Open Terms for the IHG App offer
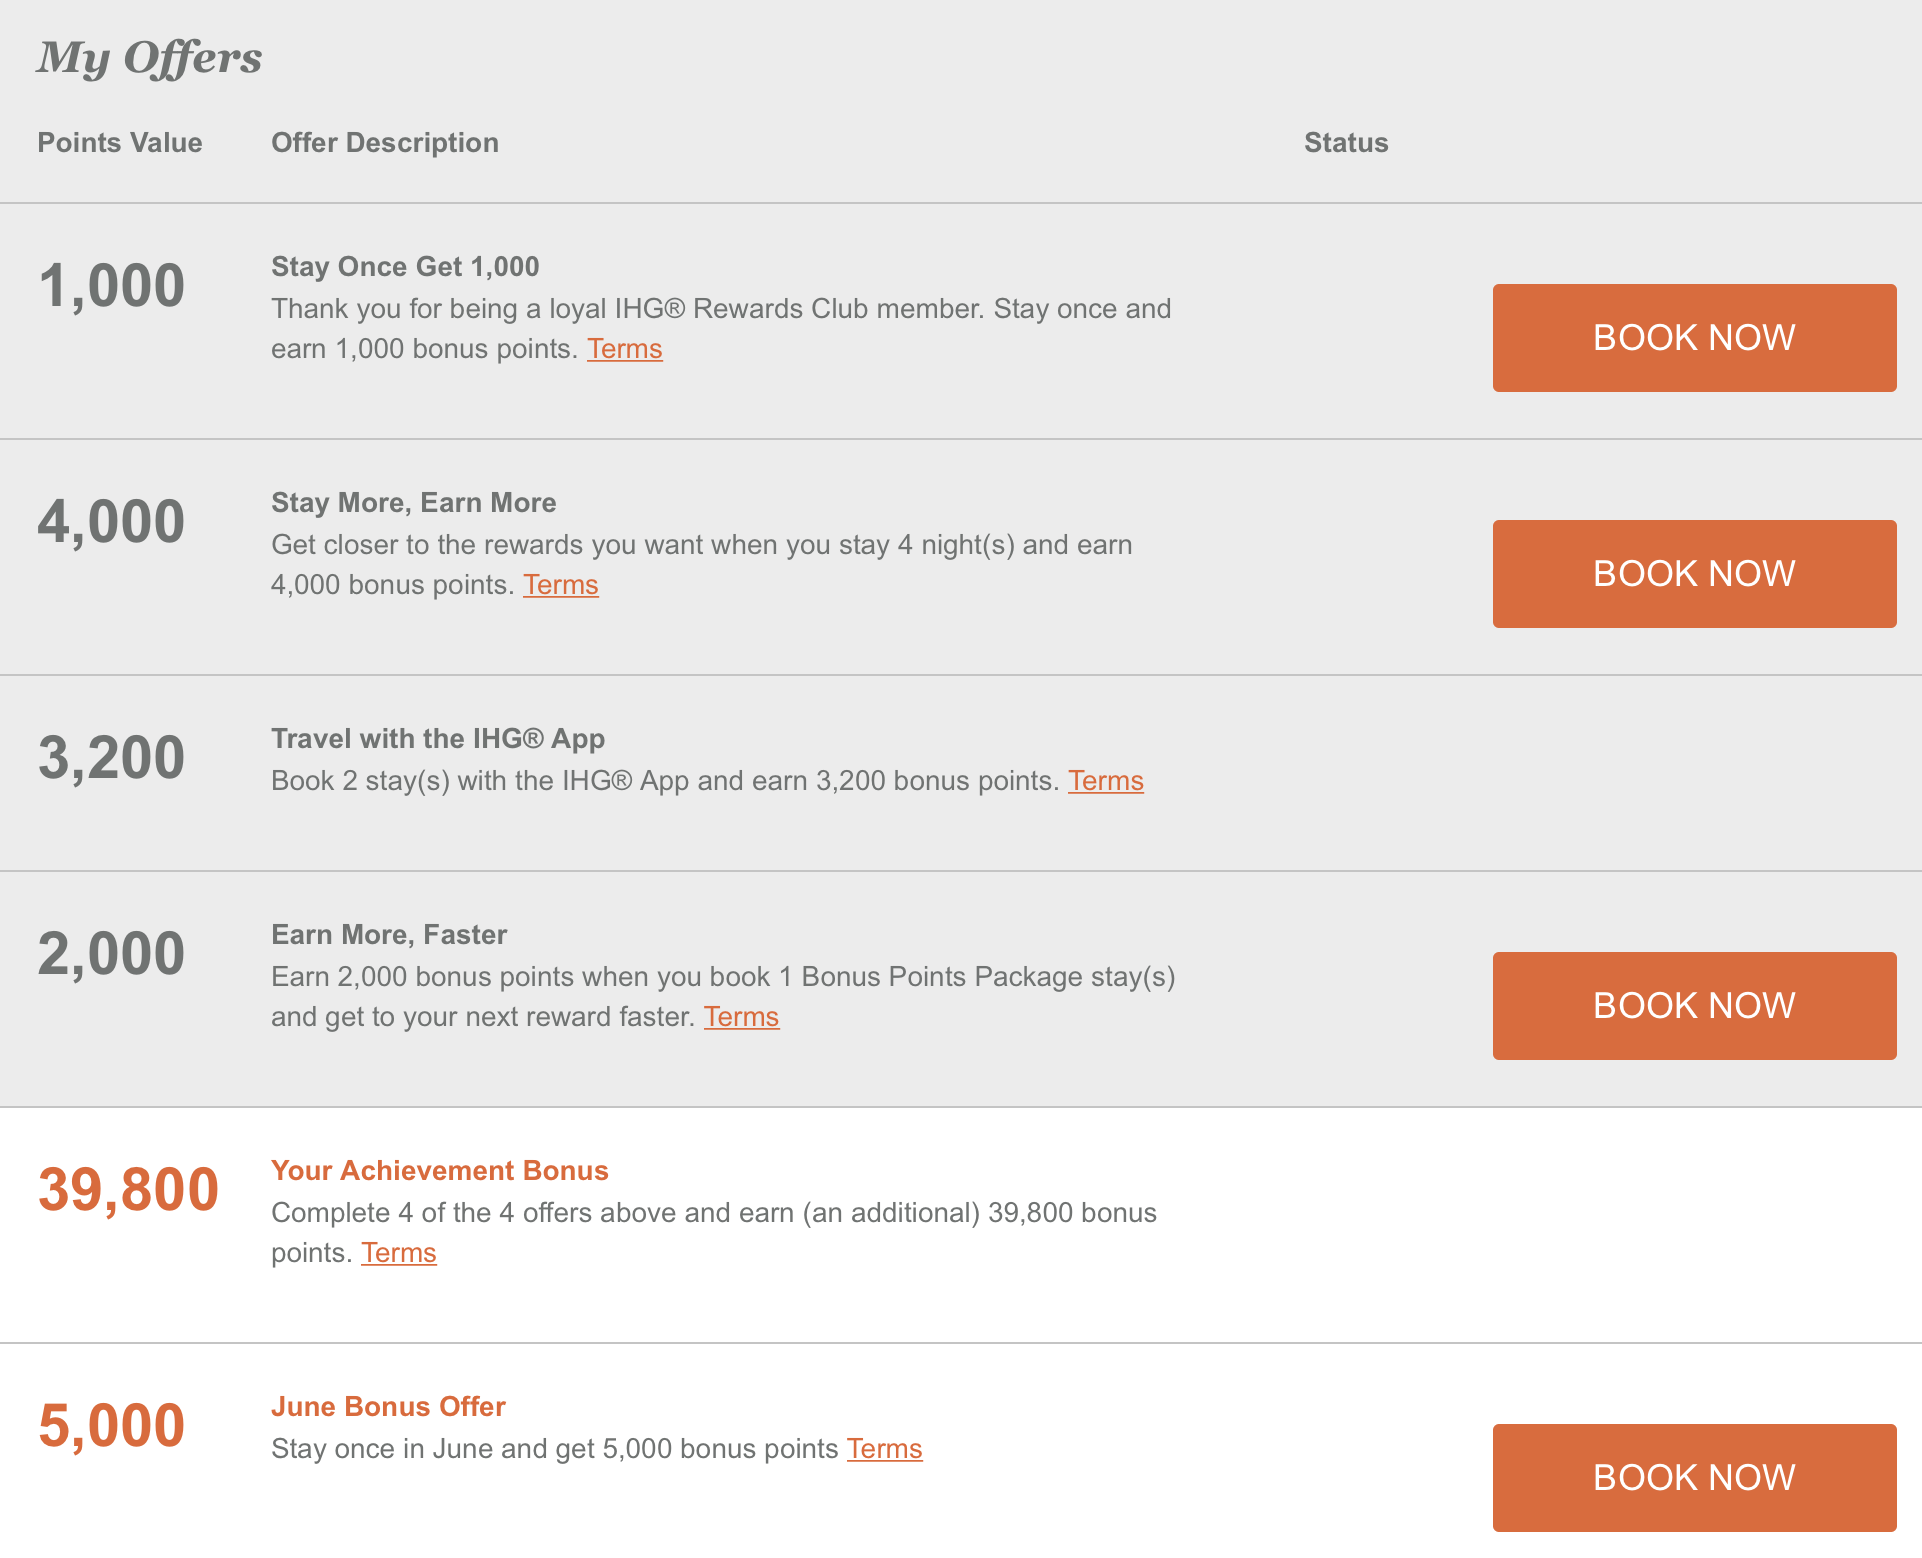1922x1558 pixels. pyautogui.click(x=1106, y=781)
